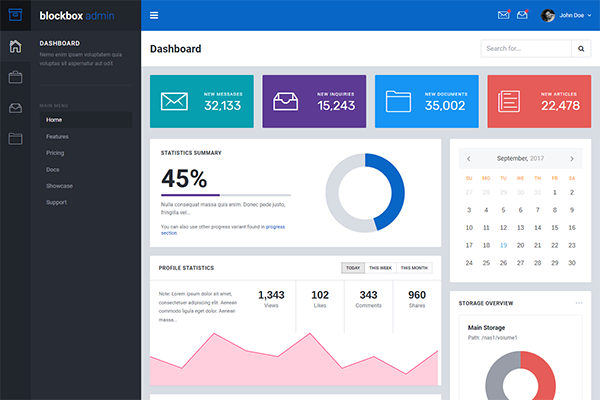Screen dimensions: 600x400
Task: Click John Doe's avatar picture
Action: pos(548,15)
